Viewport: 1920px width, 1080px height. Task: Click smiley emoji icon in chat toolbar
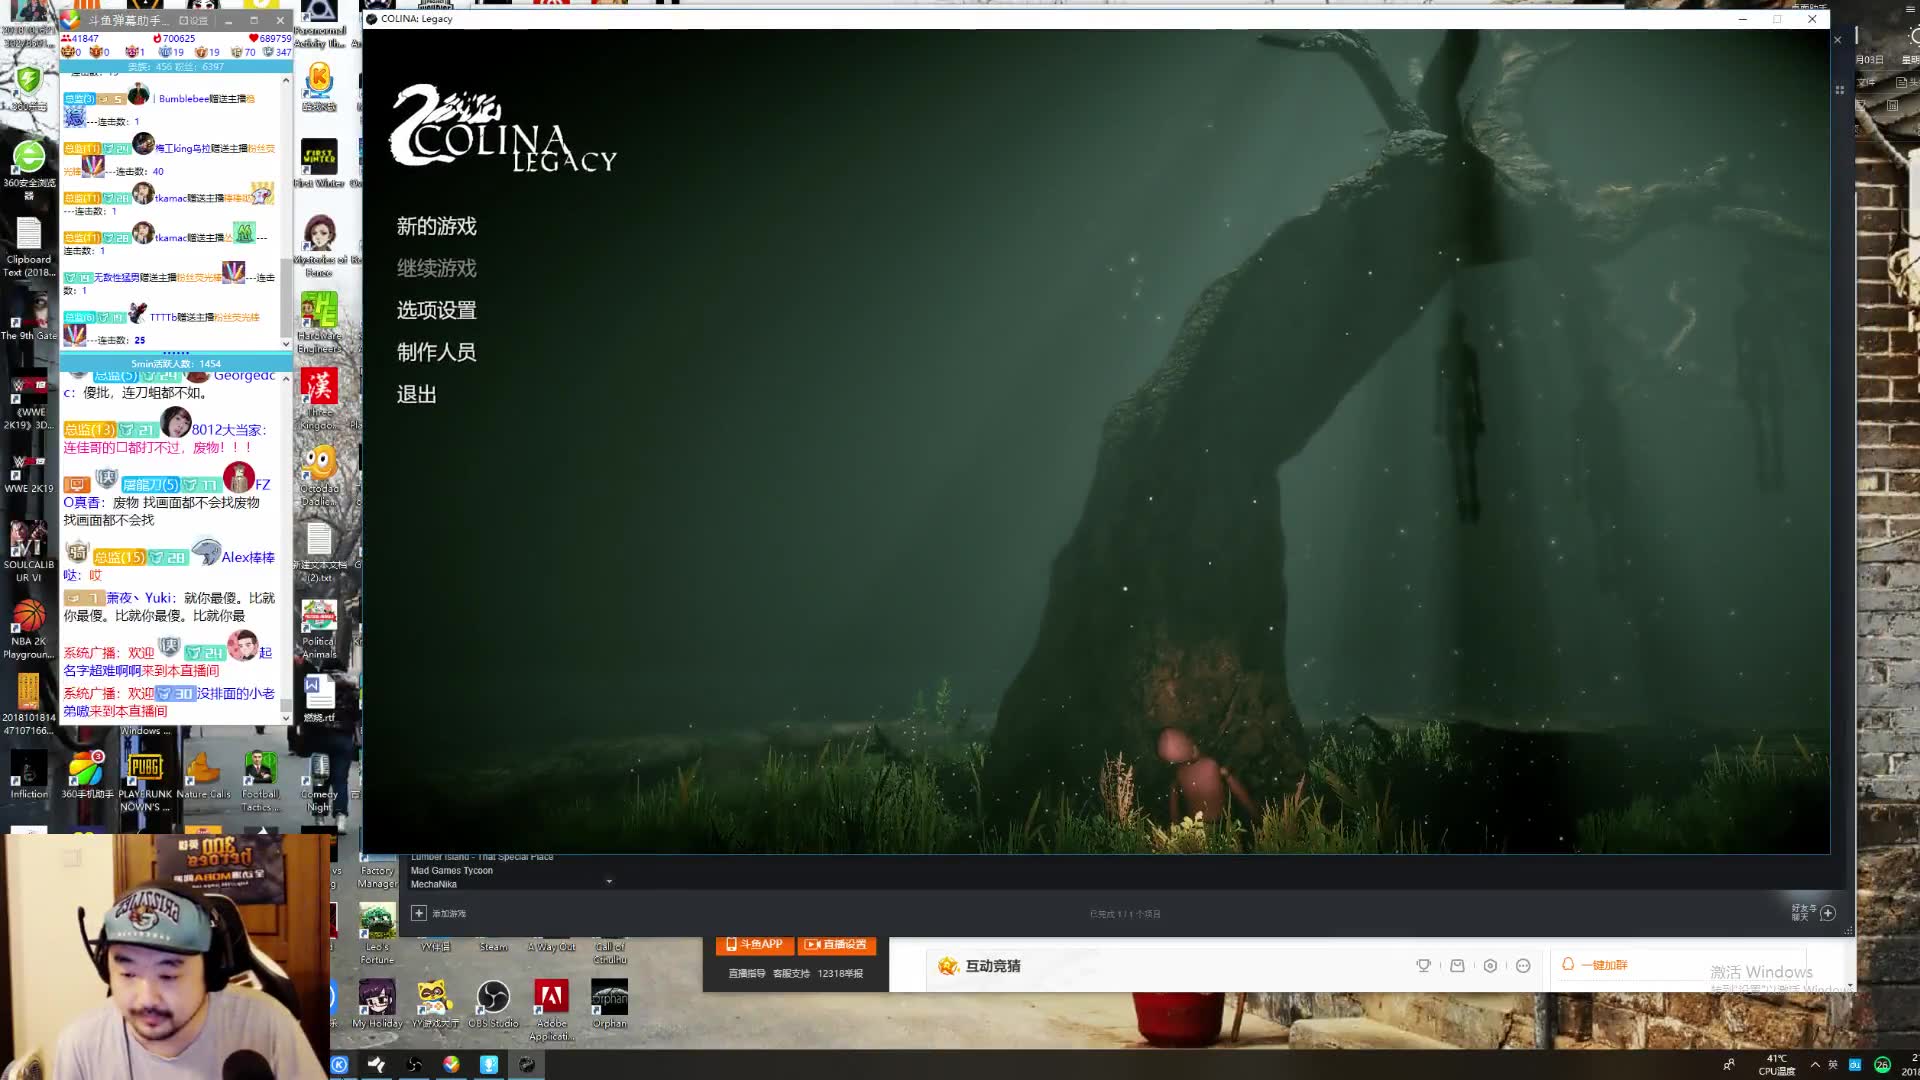pos(1523,966)
